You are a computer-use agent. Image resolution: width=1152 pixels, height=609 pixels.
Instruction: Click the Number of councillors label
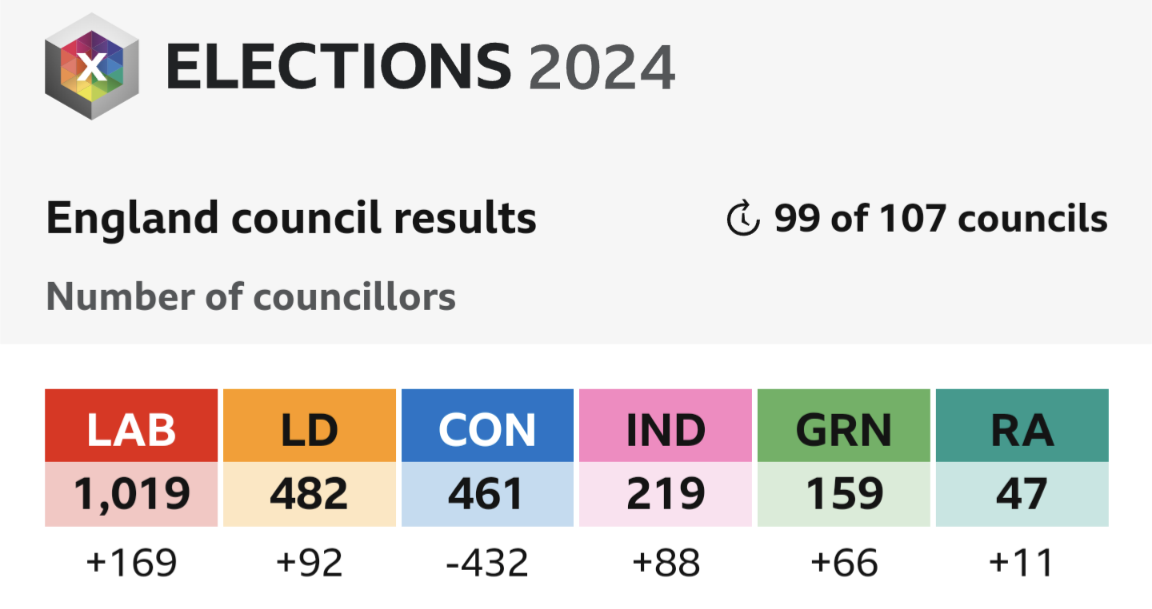click(251, 297)
